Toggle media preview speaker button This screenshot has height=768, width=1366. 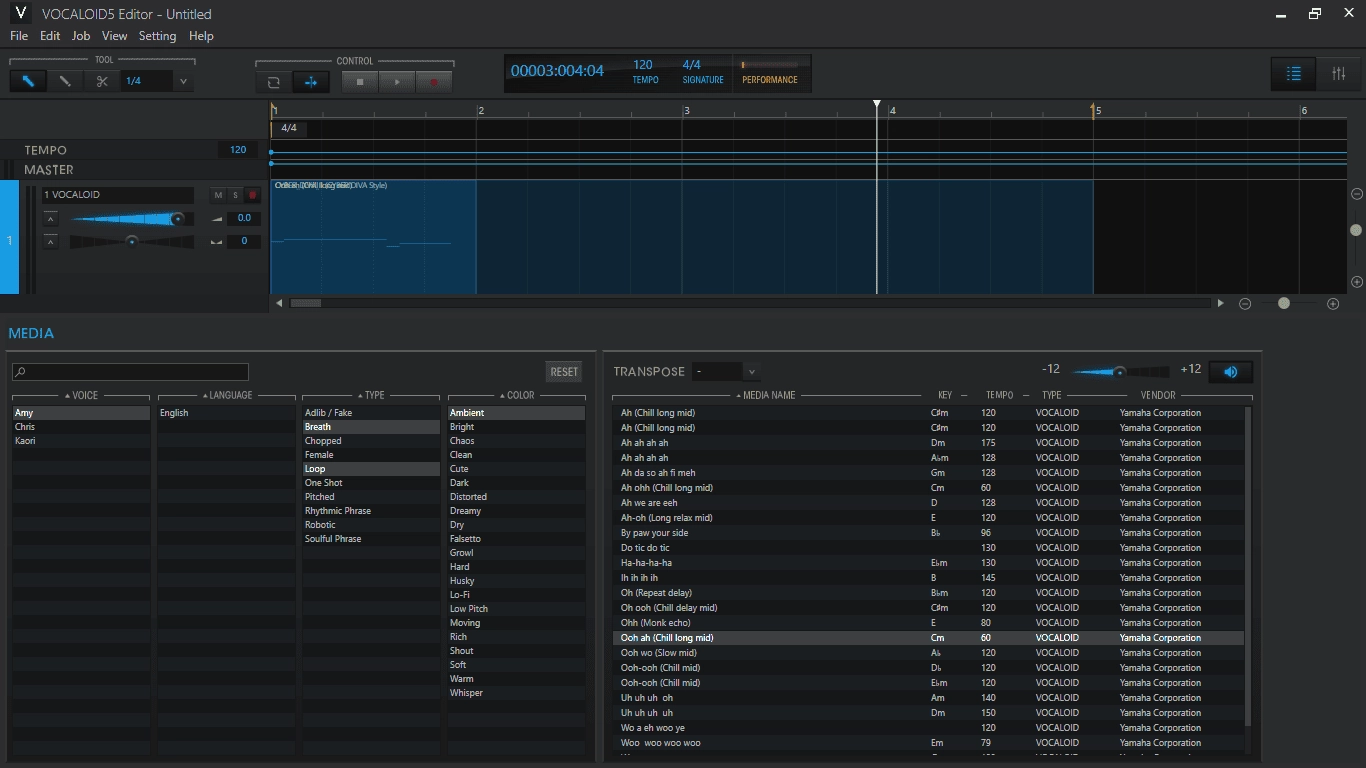[x=1230, y=372]
